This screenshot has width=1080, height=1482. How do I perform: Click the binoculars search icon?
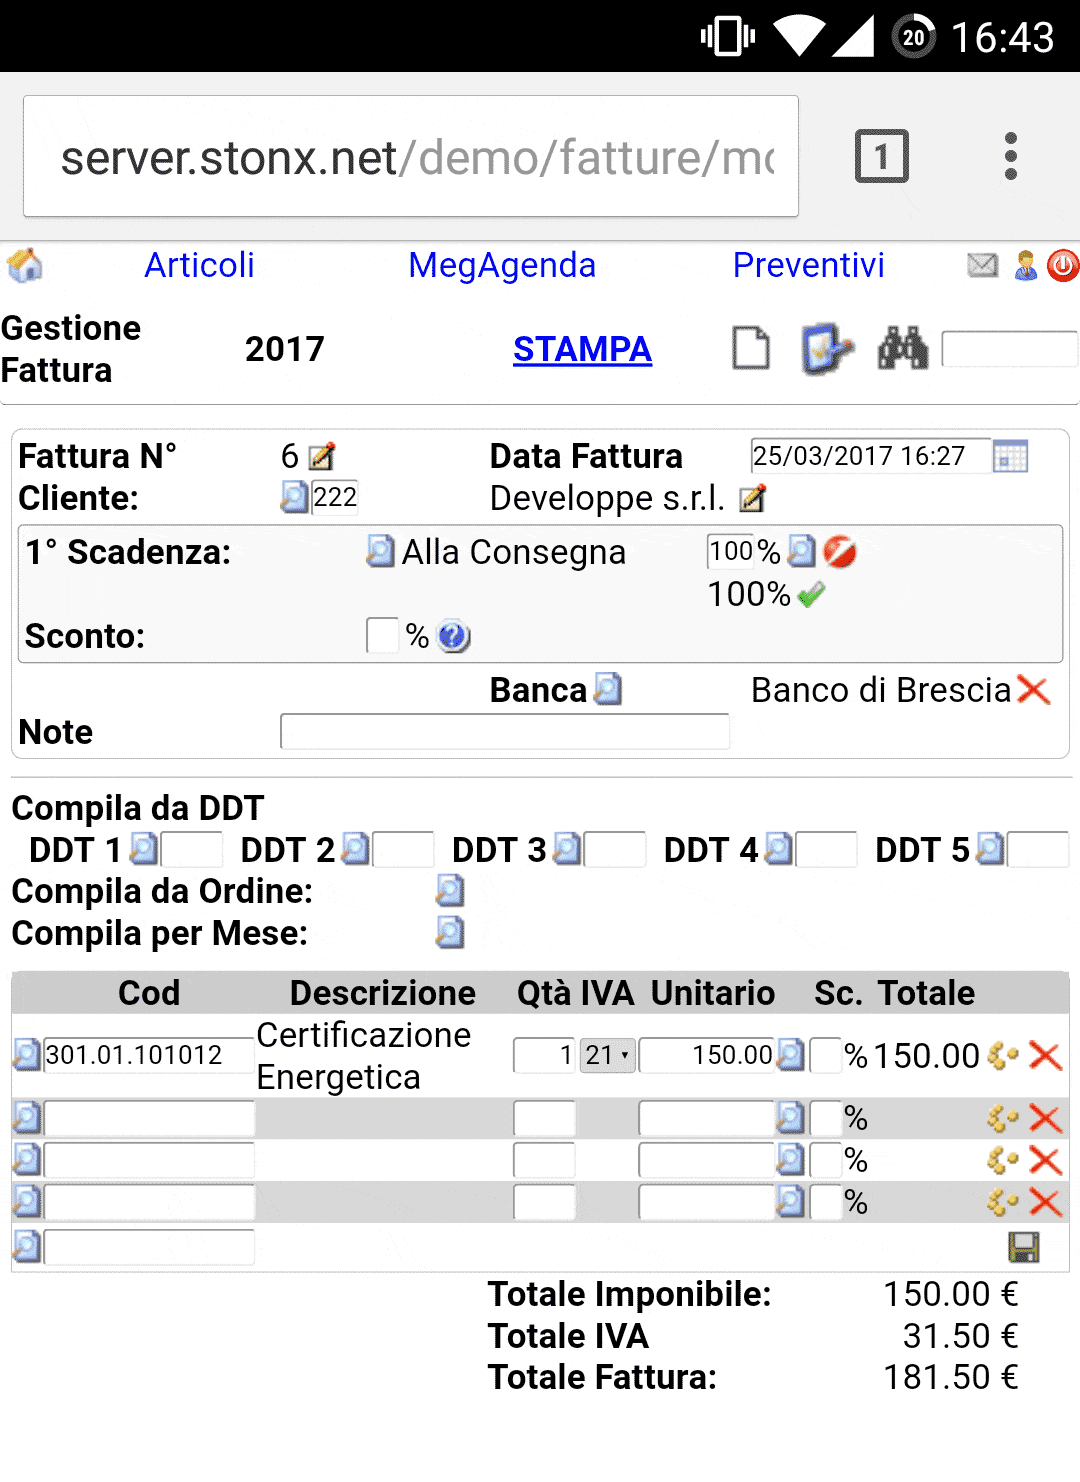point(902,349)
